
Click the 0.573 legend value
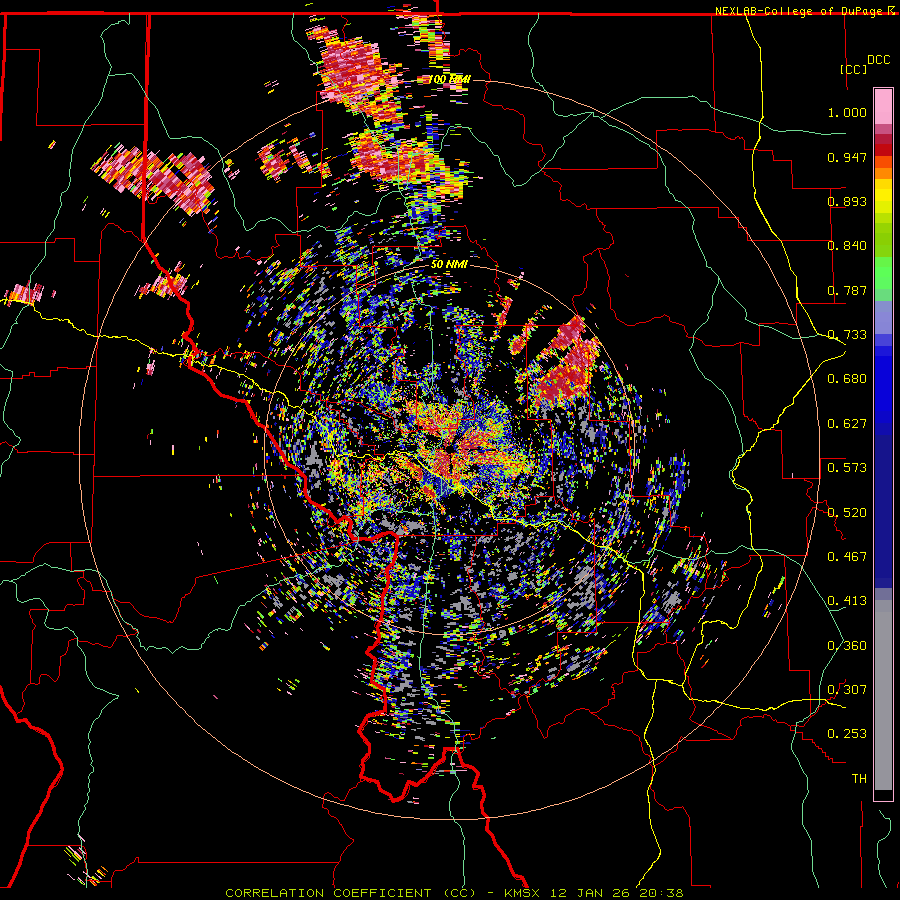coord(847,468)
